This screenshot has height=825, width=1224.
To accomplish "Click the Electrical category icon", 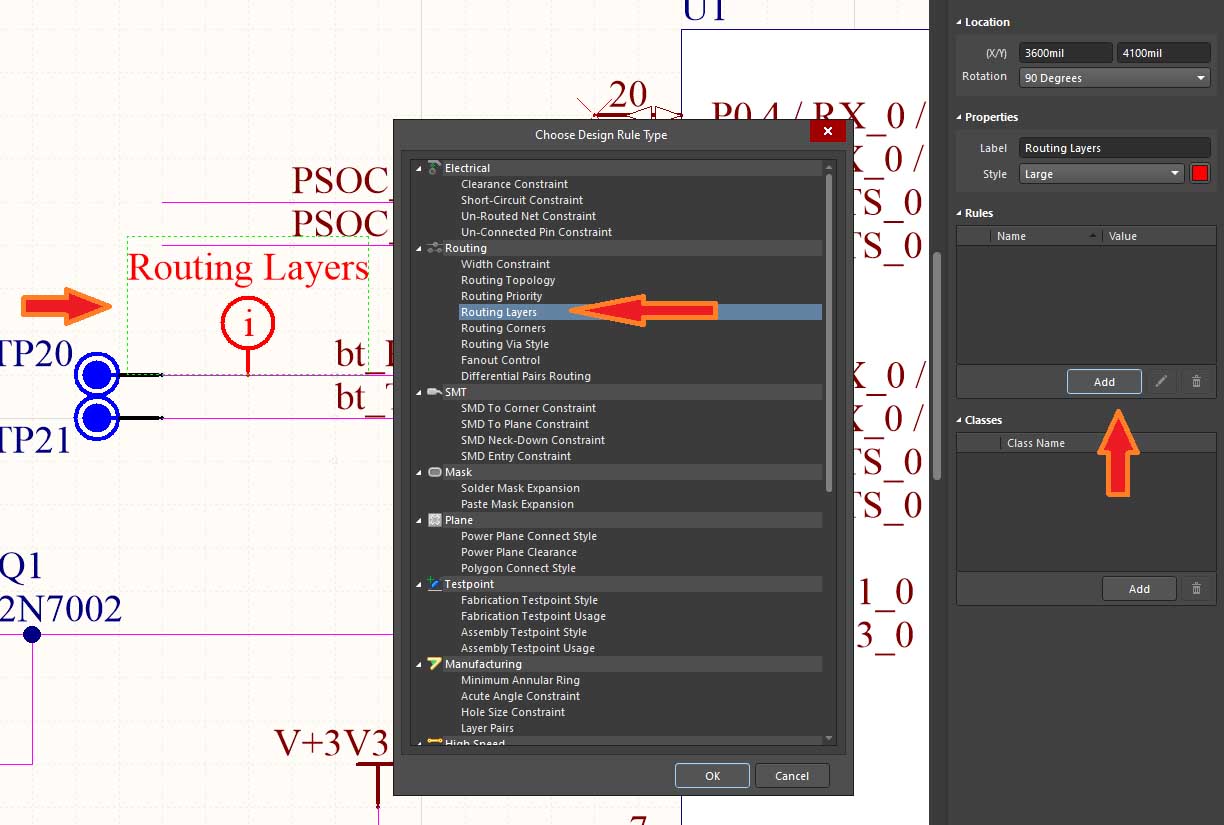I will pyautogui.click(x=434, y=168).
